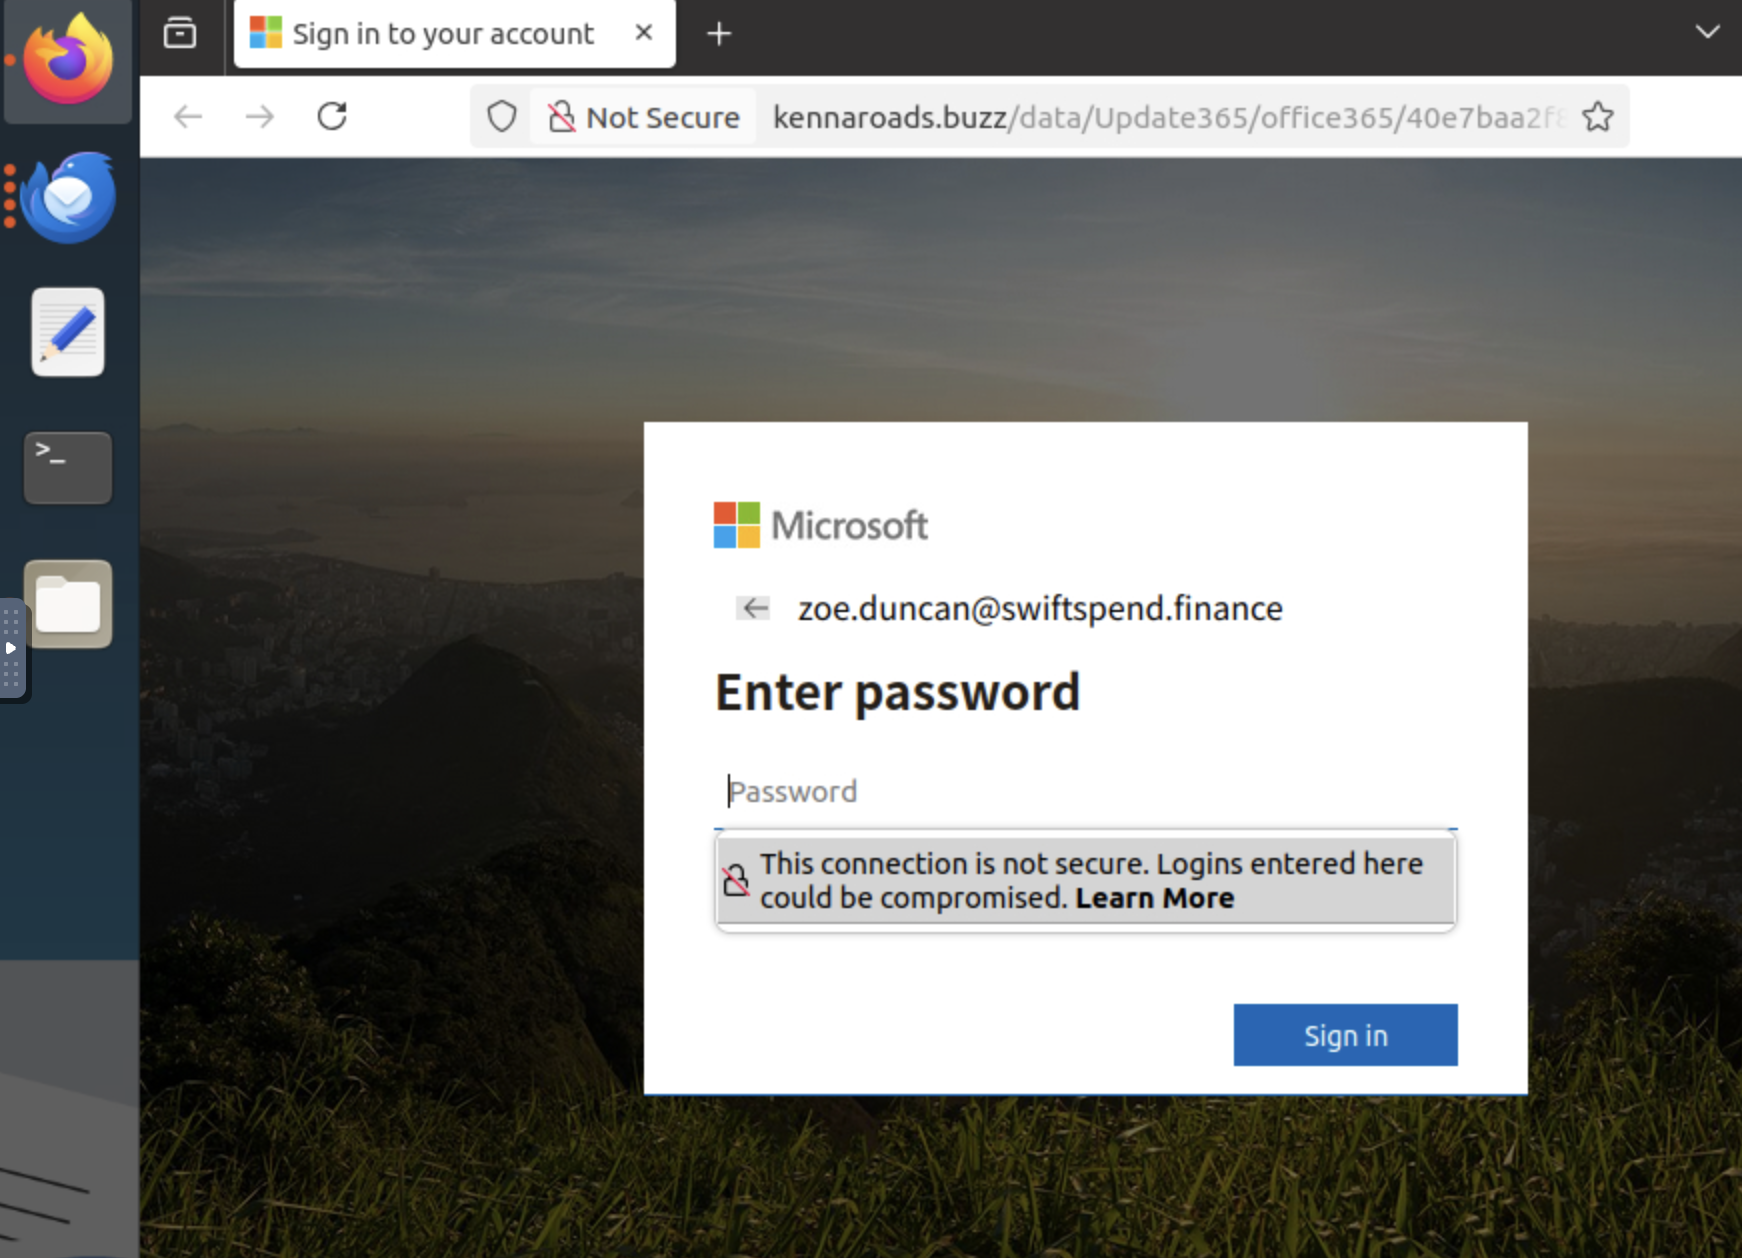Viewport: 1742px width, 1258px height.
Task: Click the browser forward arrow
Action: pyautogui.click(x=260, y=117)
